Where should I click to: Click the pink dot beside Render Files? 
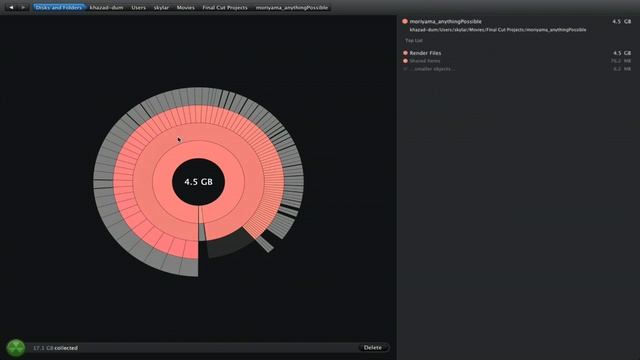tap(405, 53)
